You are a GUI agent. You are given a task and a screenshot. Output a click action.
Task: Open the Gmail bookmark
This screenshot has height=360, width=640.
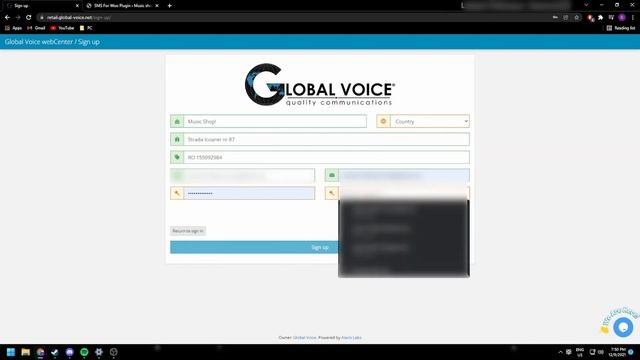click(36, 28)
